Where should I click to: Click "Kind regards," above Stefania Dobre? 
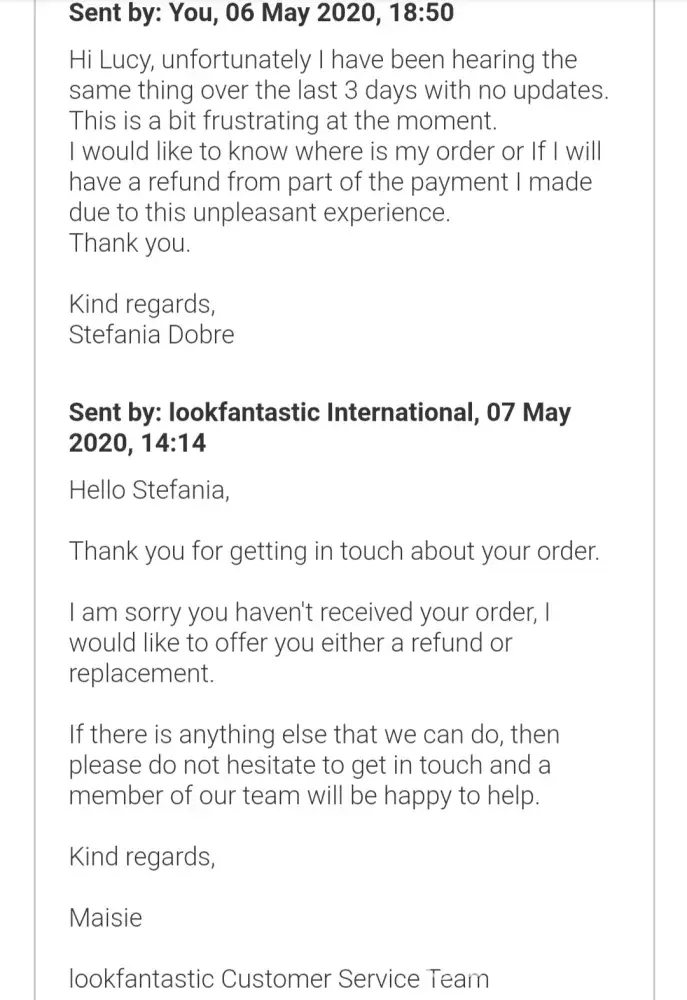pos(141,304)
